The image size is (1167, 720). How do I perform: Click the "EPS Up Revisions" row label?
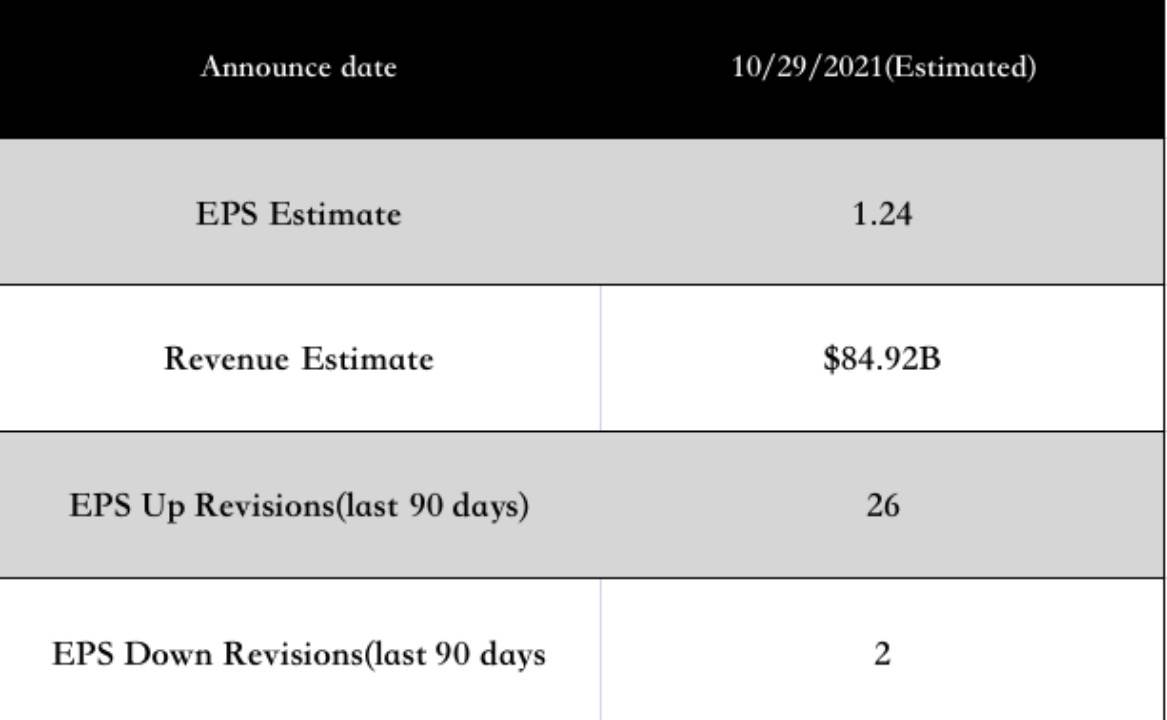[x=299, y=506]
